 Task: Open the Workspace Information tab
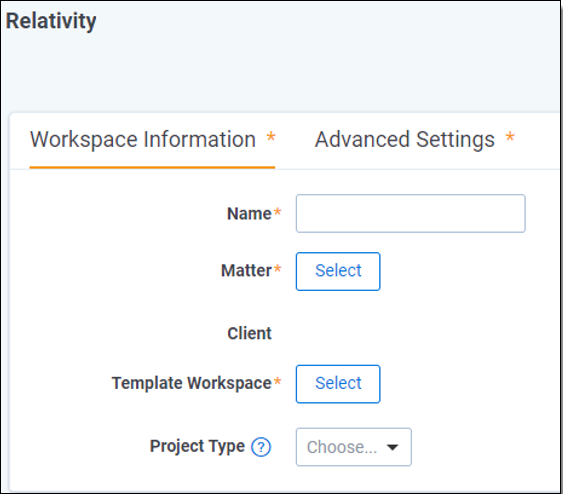pos(152,140)
